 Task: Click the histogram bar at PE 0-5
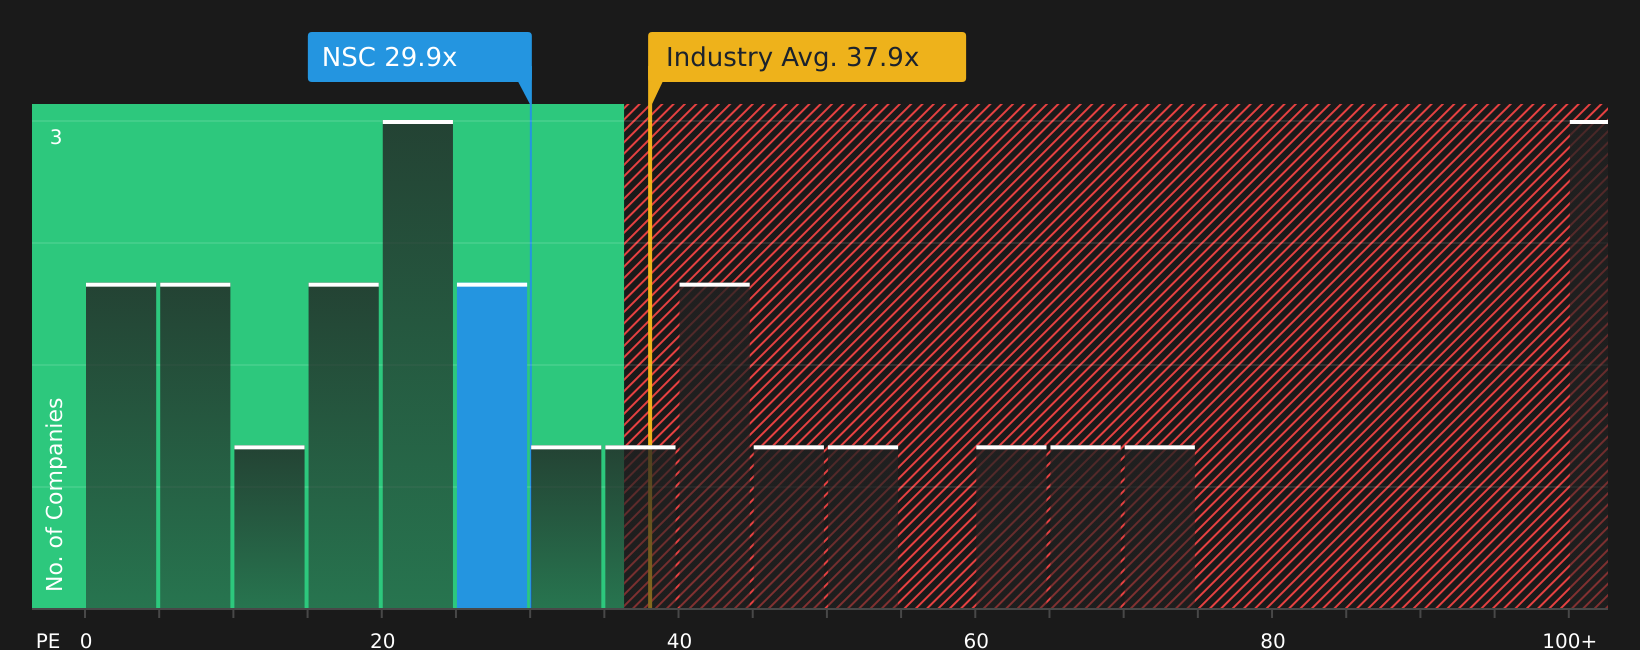(121, 446)
